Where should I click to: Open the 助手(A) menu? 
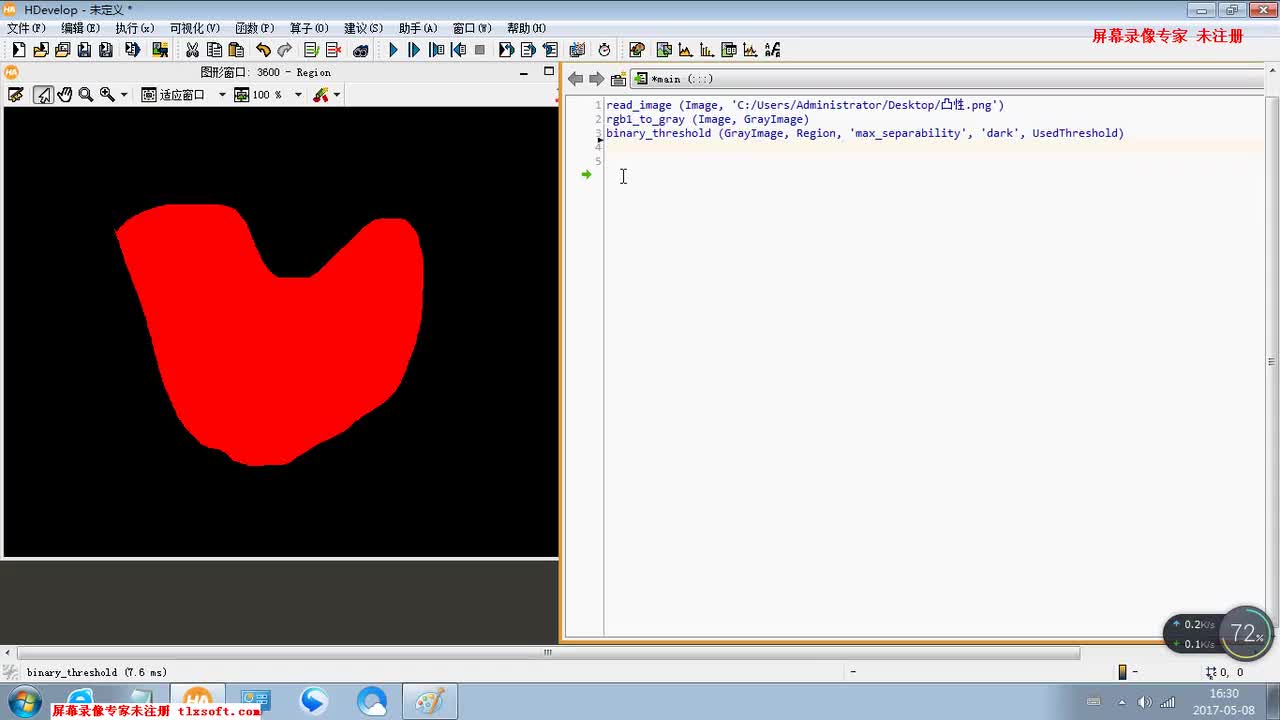(418, 28)
